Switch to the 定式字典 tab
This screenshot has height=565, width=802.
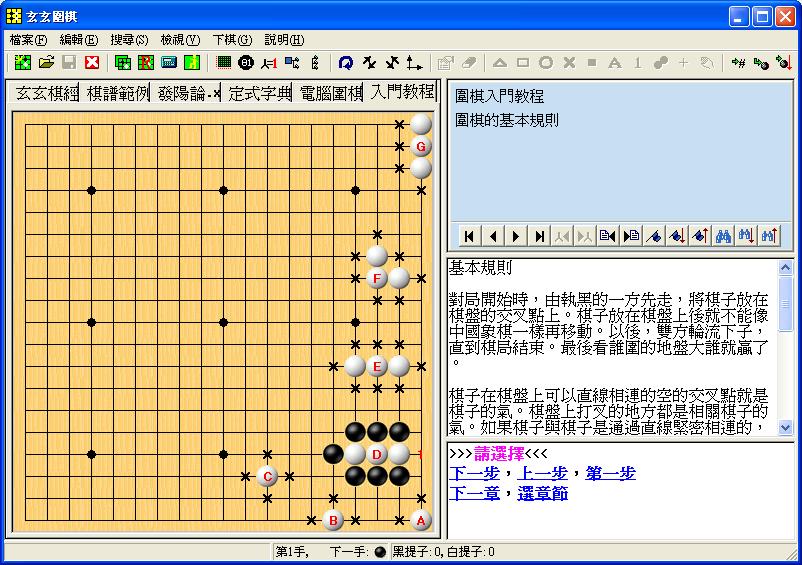259,93
